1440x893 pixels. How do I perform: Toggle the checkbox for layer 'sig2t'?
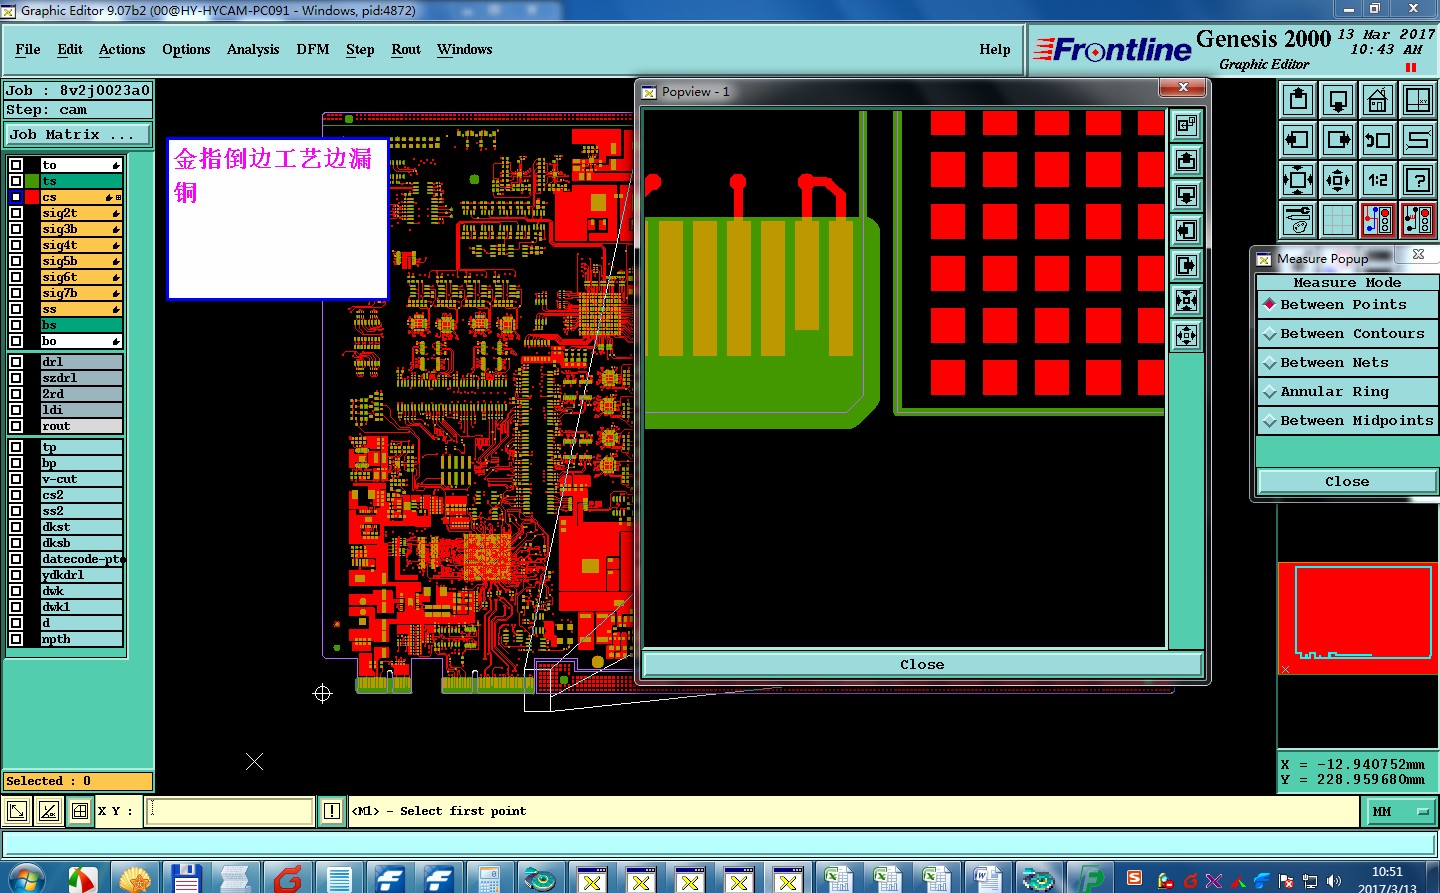tap(16, 213)
